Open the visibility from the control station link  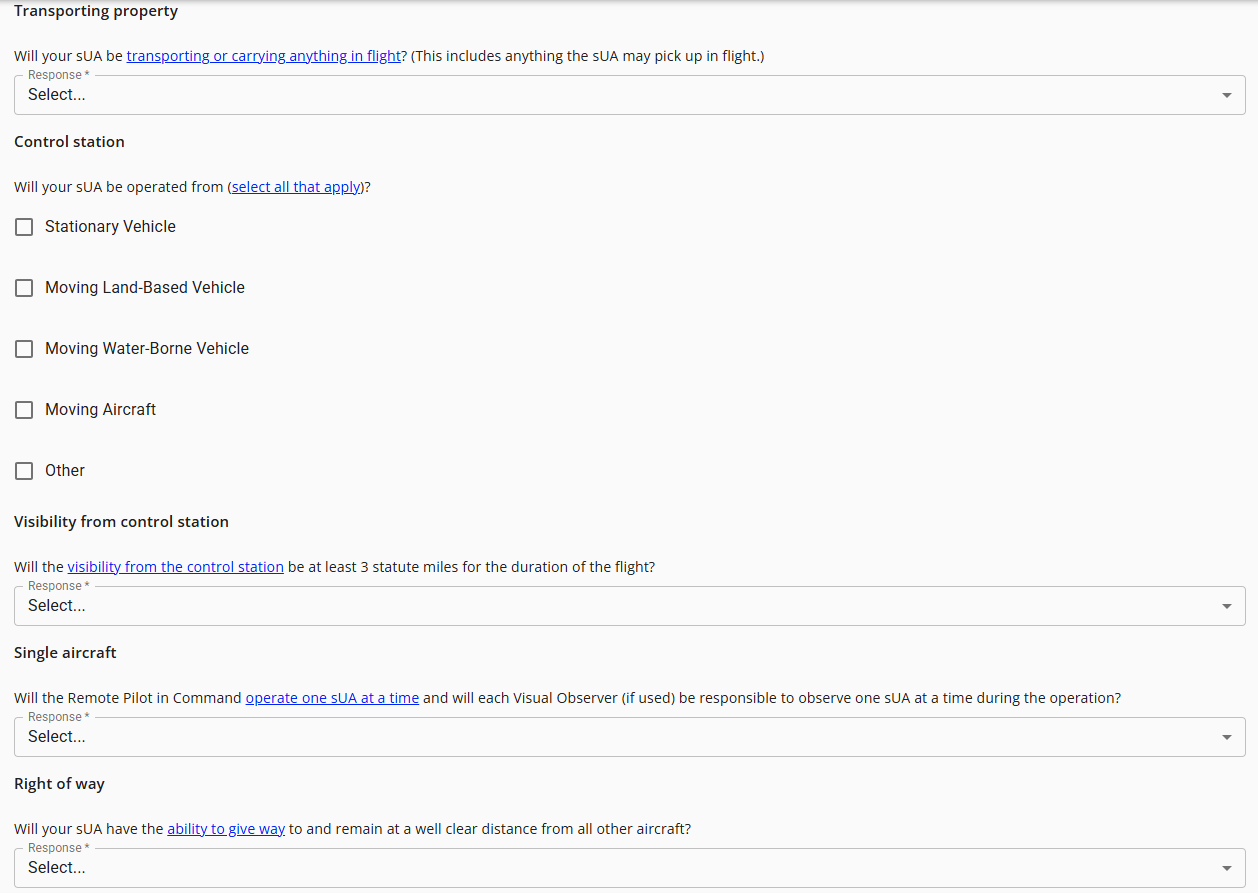pos(175,566)
